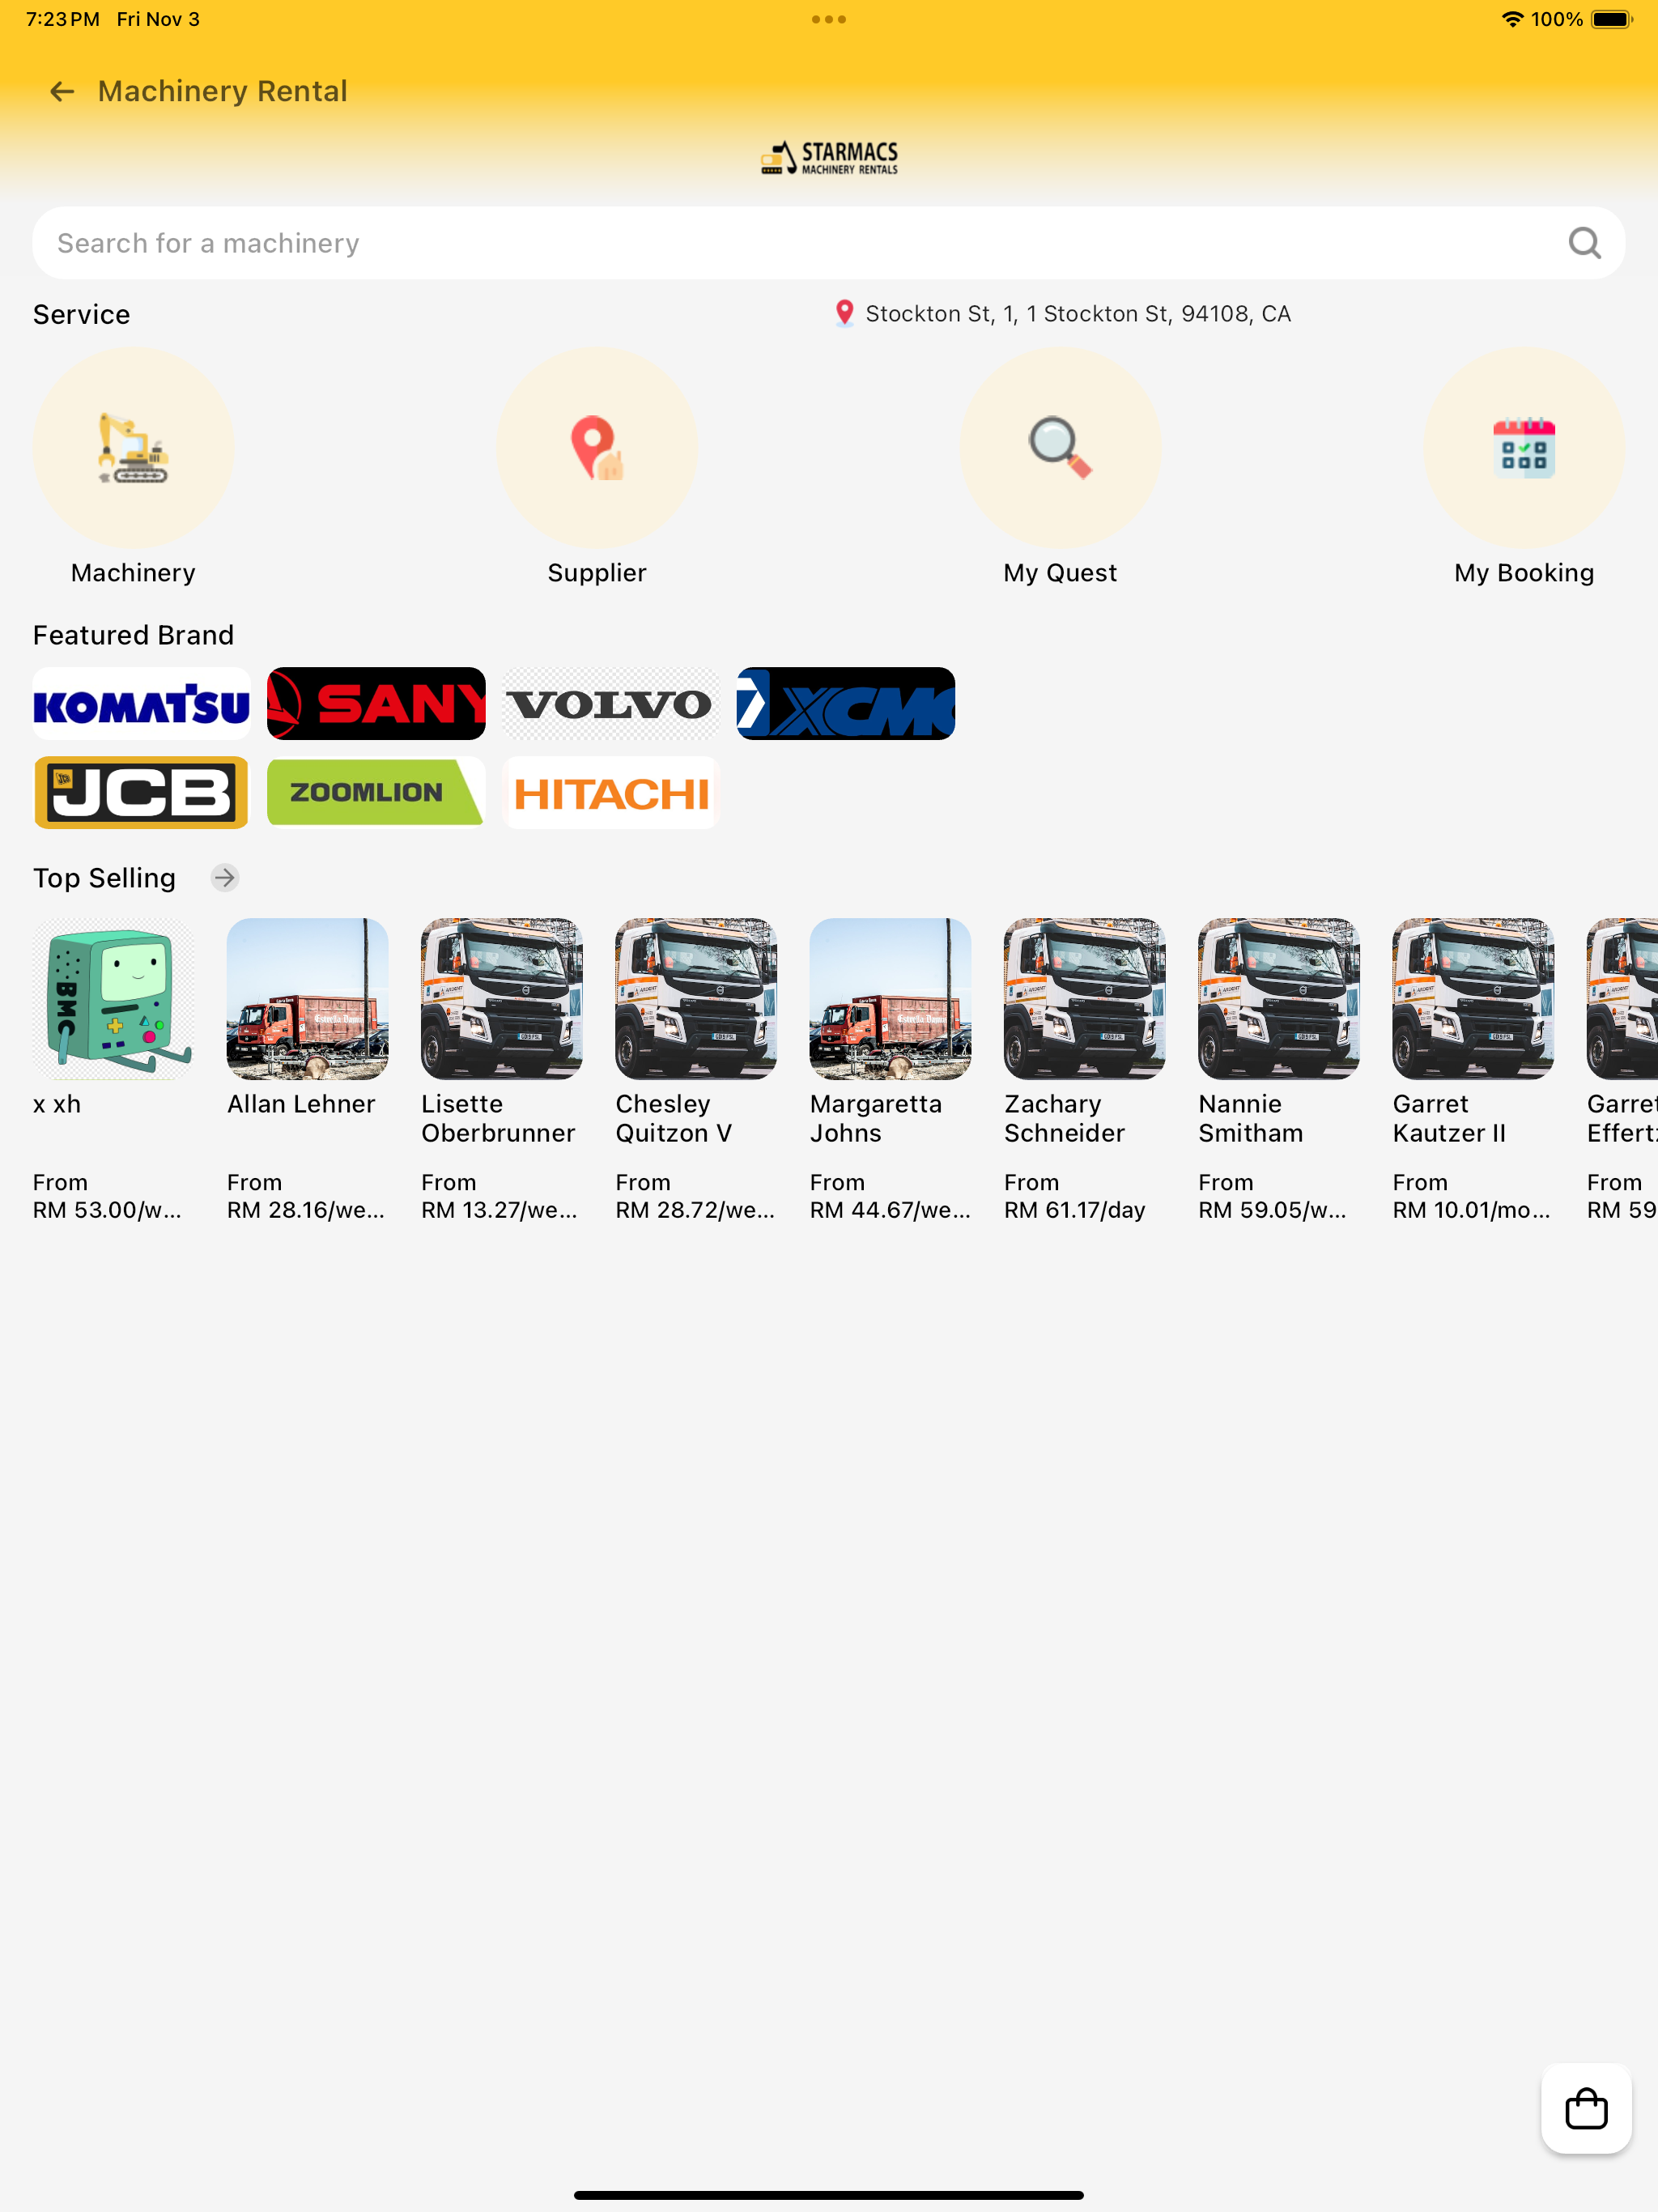Screen dimensions: 1658x2212
Task: Tap the RM 59.05 price
Action: (1273, 1210)
